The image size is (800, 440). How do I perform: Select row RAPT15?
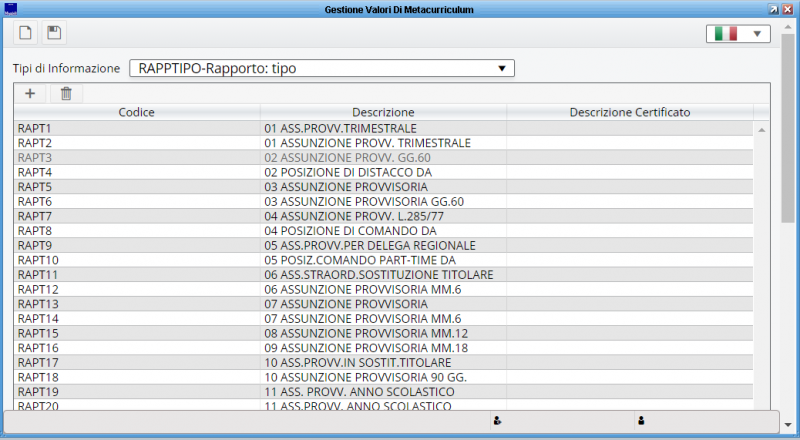[x=384, y=333]
